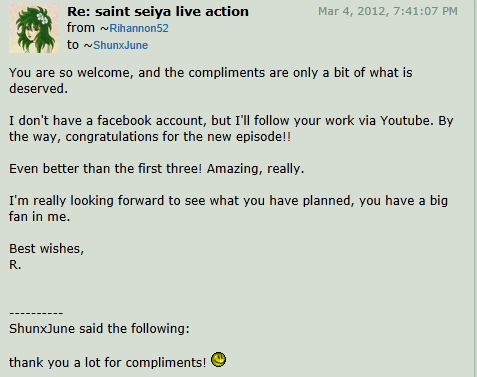
Task: Click the yellow smiley emoticon
Action: tap(219, 360)
